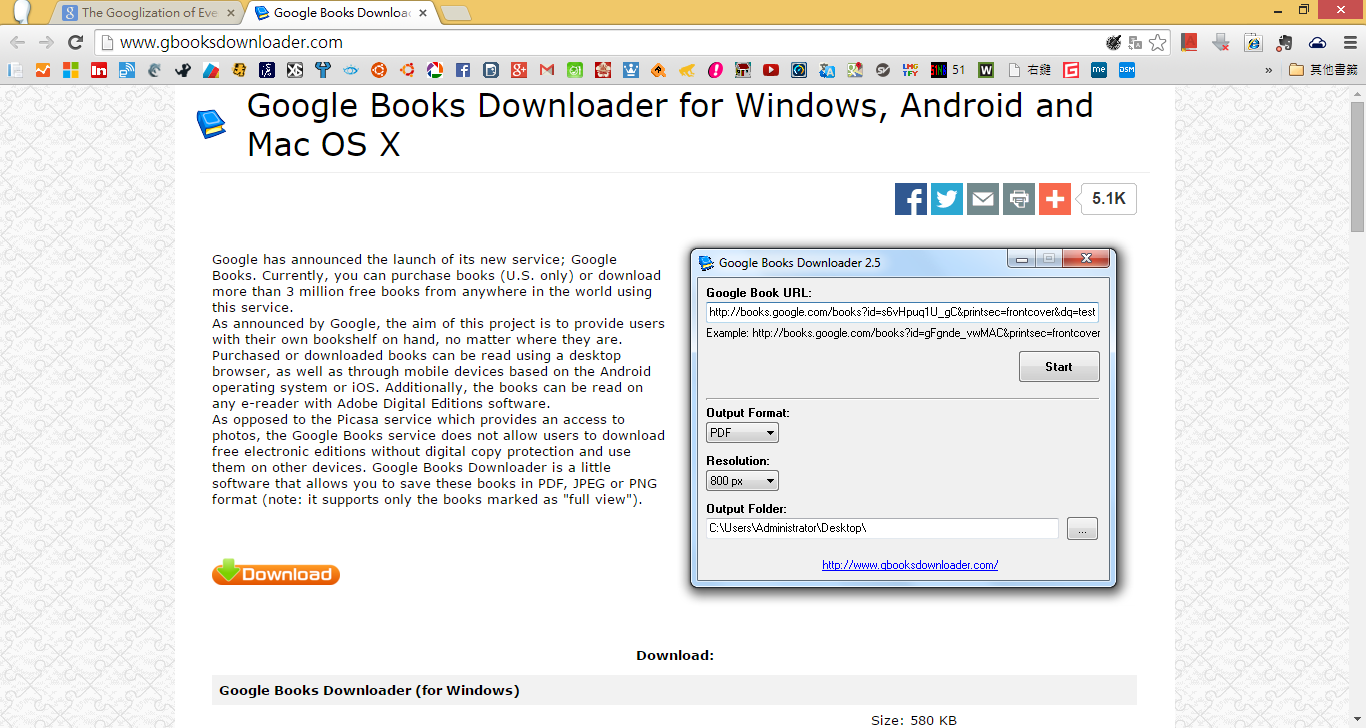This screenshot has width=1366, height=728.
Task: Open the Picasa pinwheel bookmark icon
Action: (x=434, y=70)
